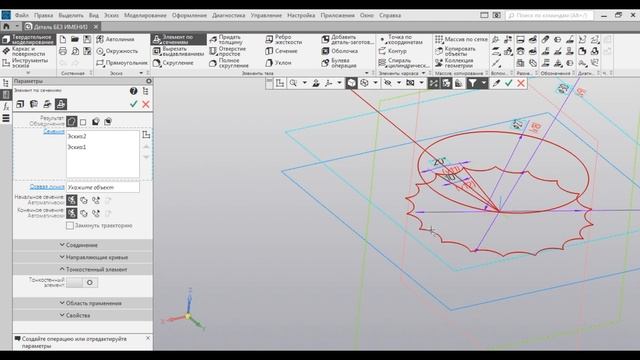Open help in Параметры panel
Screen dimensions: 640x360
[x=133, y=91]
